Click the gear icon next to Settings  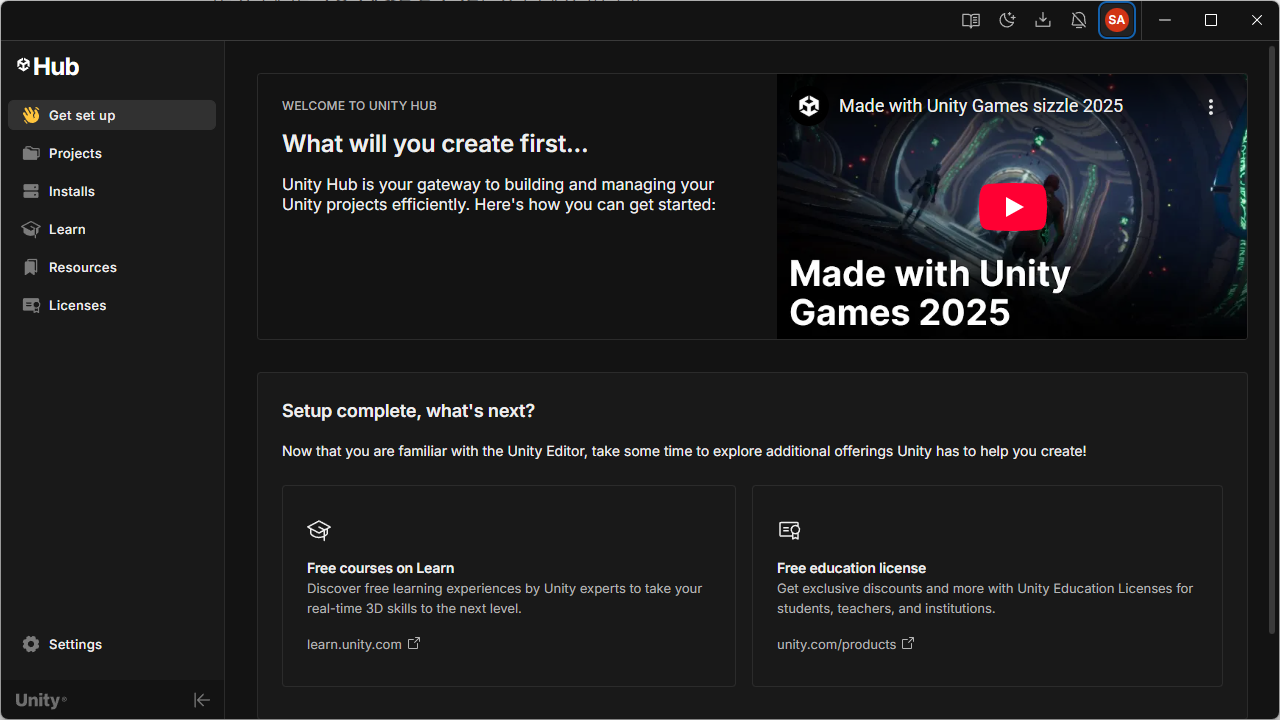31,644
